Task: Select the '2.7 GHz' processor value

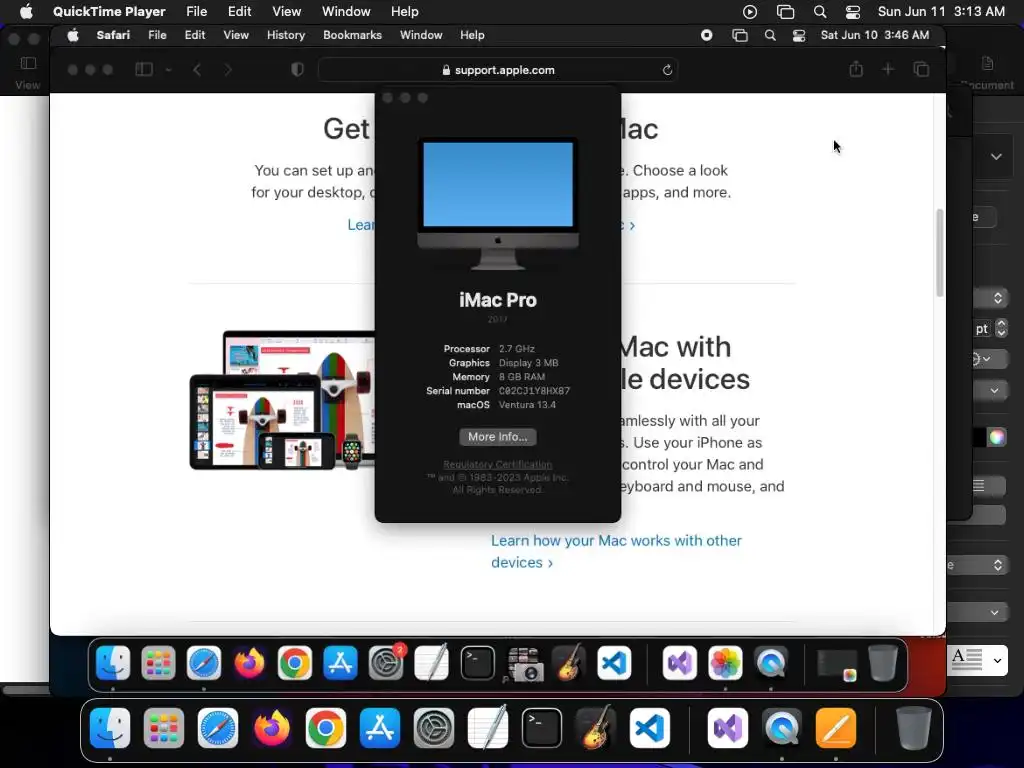Action: [517, 349]
